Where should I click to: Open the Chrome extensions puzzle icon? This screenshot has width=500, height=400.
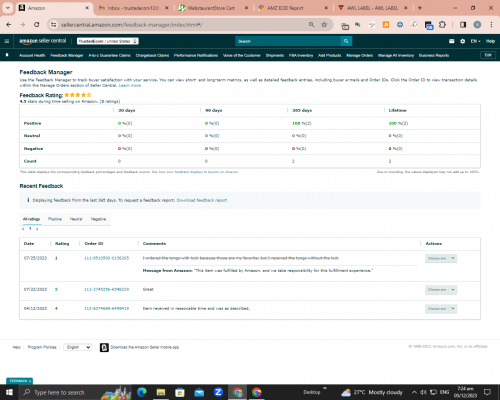coord(442,25)
